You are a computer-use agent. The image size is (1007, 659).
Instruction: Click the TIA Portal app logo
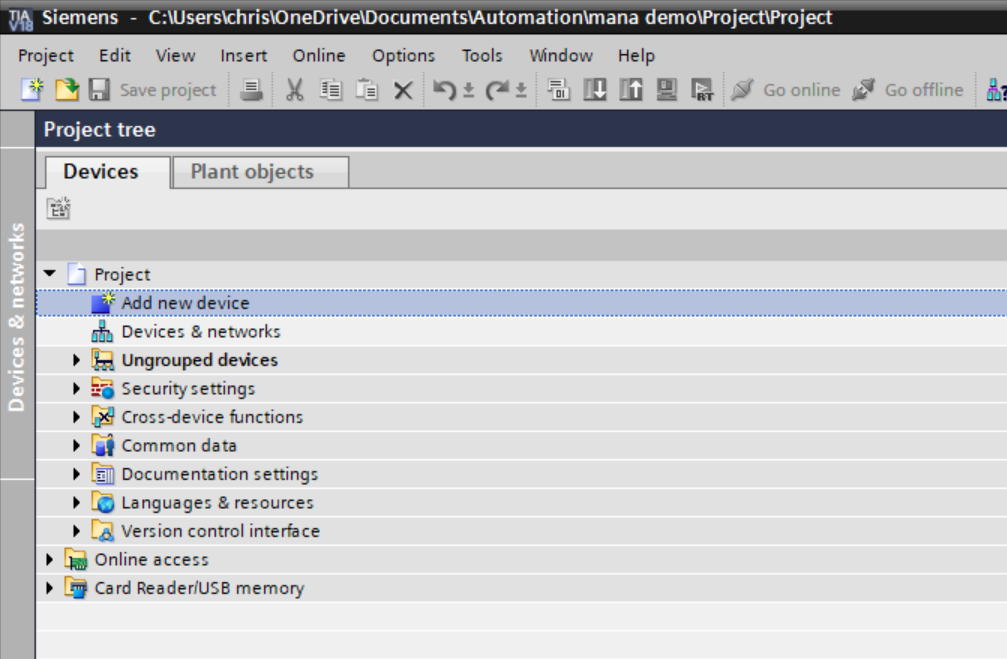click(x=20, y=18)
